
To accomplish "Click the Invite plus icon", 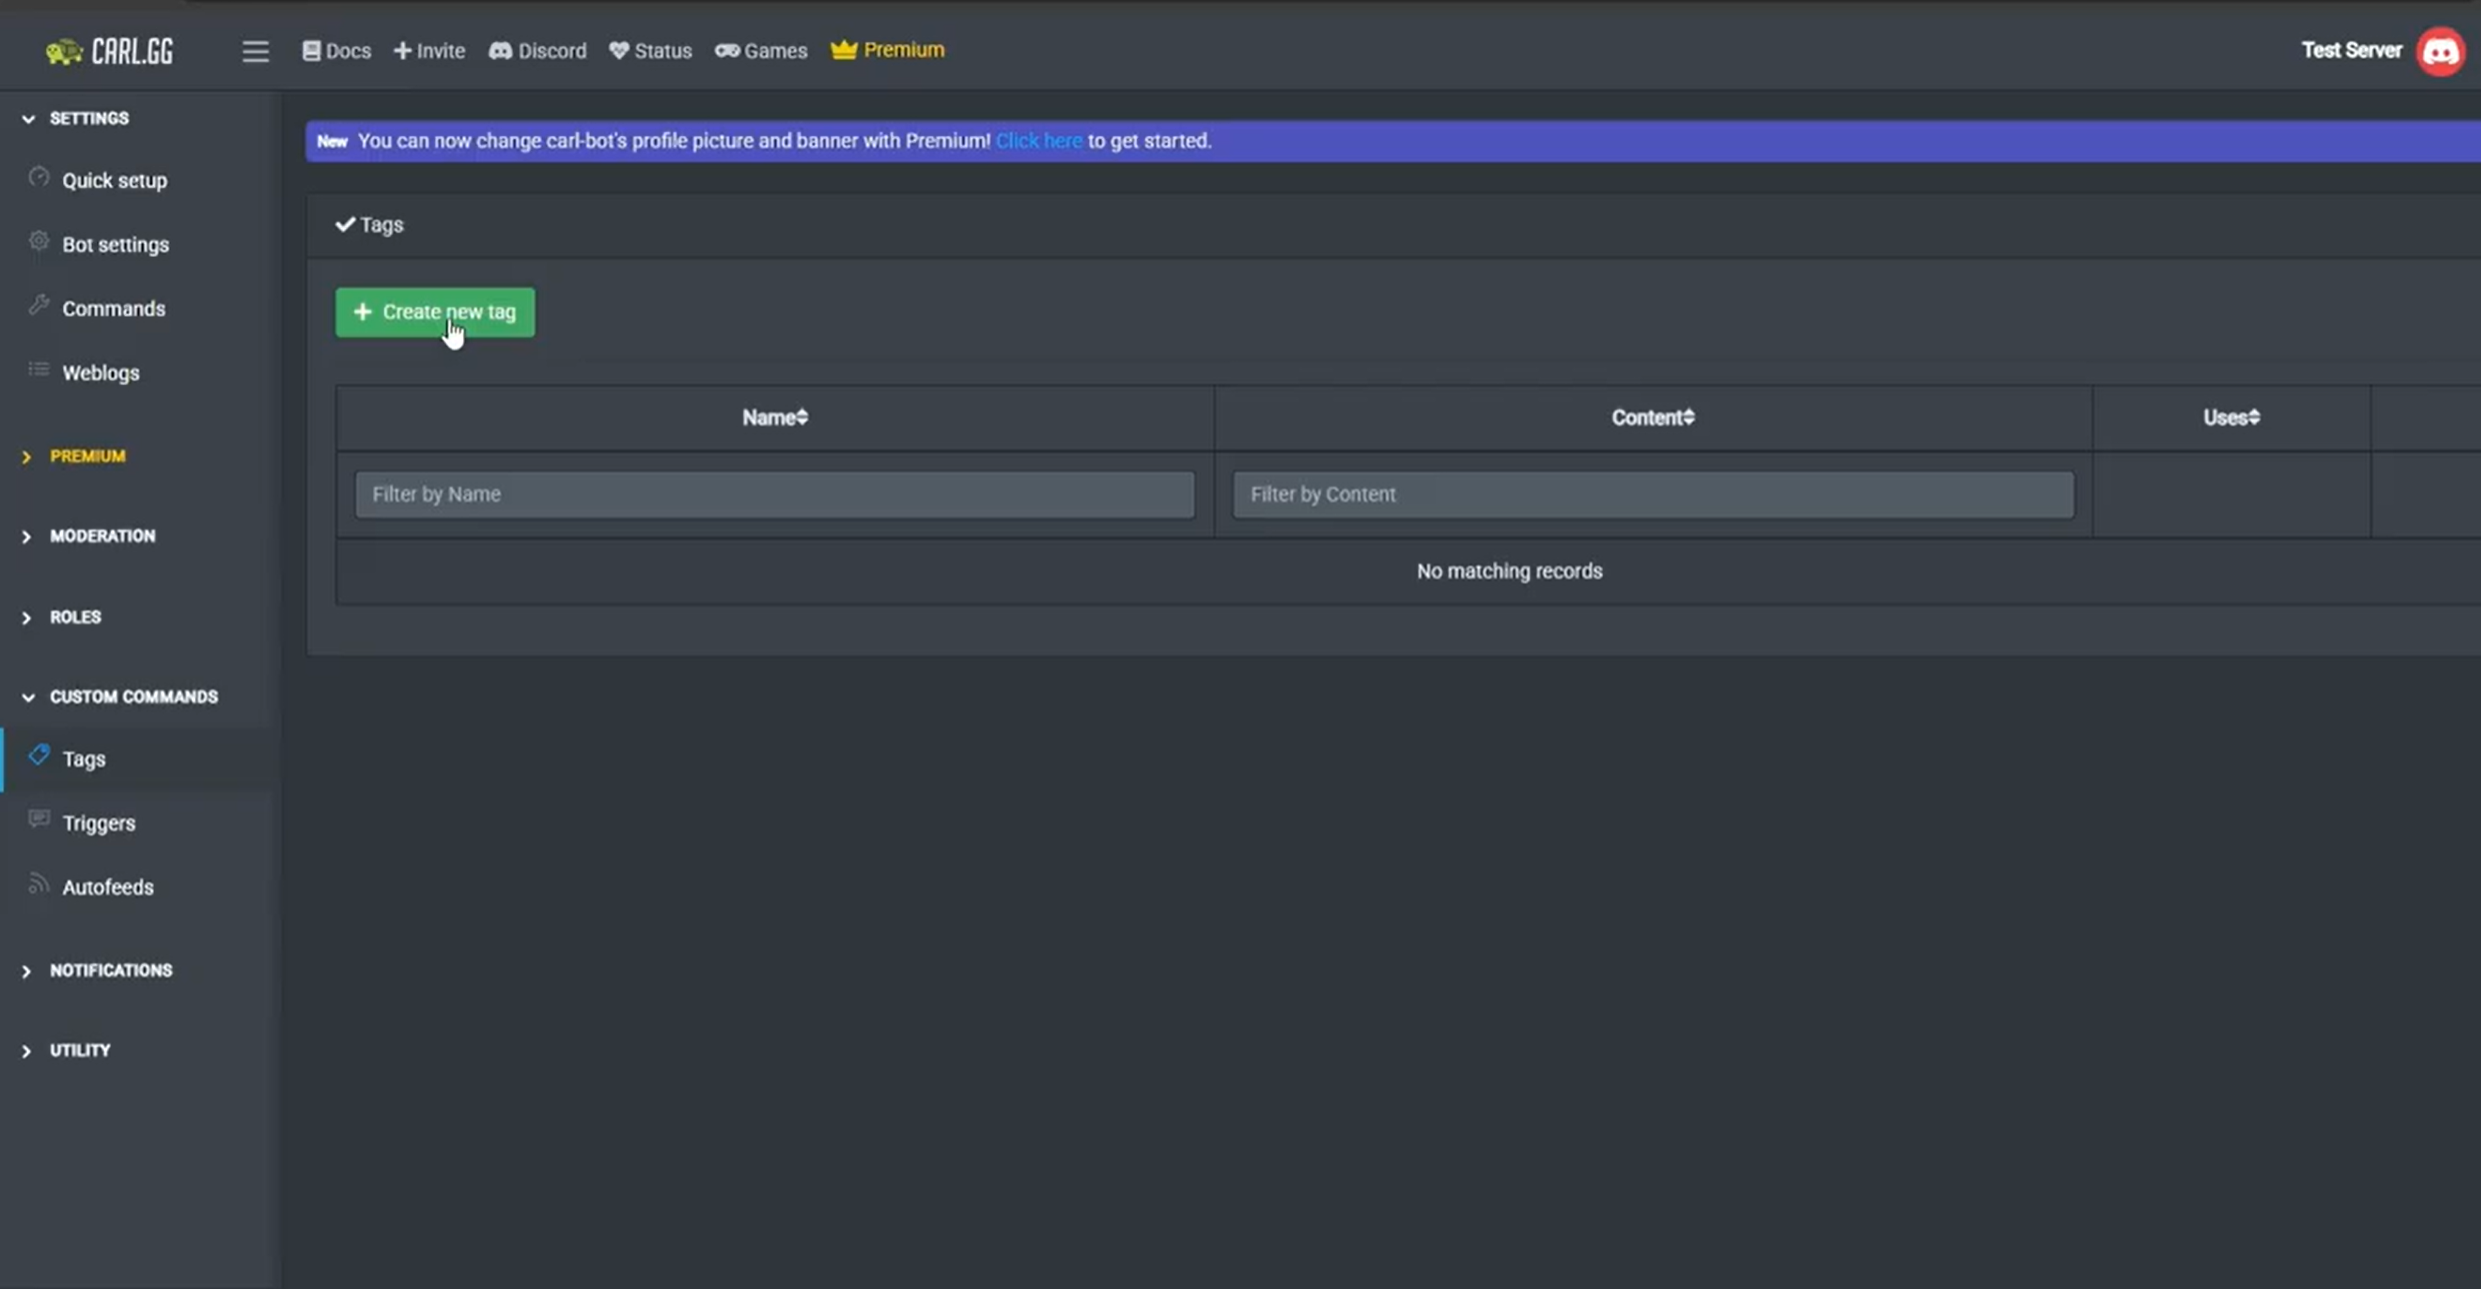I will point(402,50).
